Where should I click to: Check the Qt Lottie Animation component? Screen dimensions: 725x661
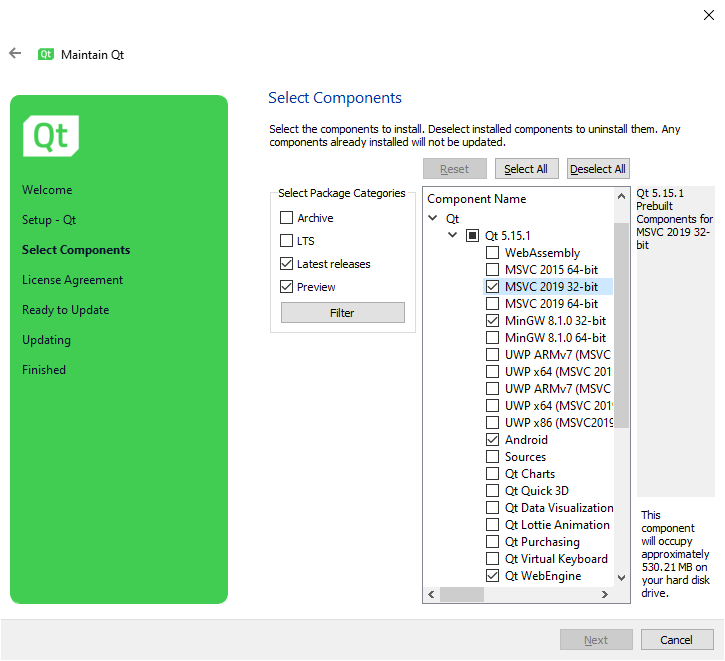pos(492,525)
